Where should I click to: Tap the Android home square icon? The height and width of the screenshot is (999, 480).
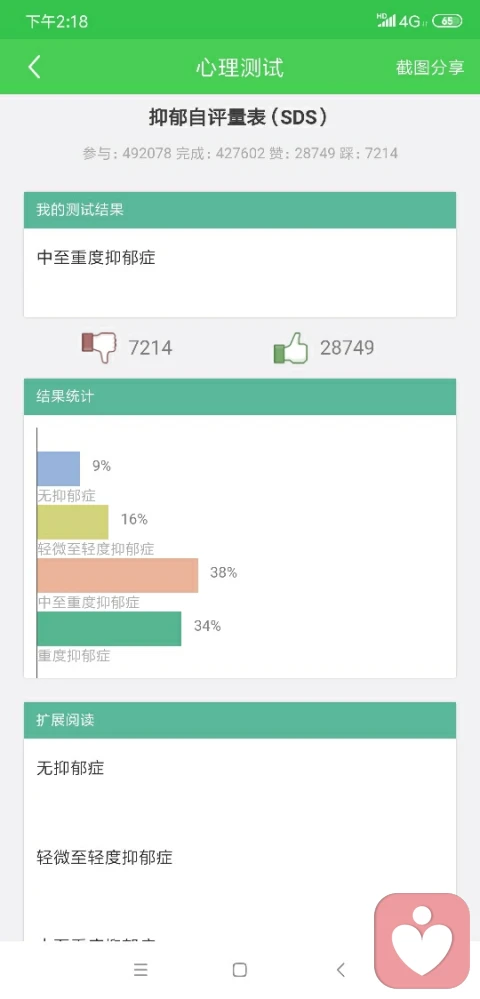[240, 970]
